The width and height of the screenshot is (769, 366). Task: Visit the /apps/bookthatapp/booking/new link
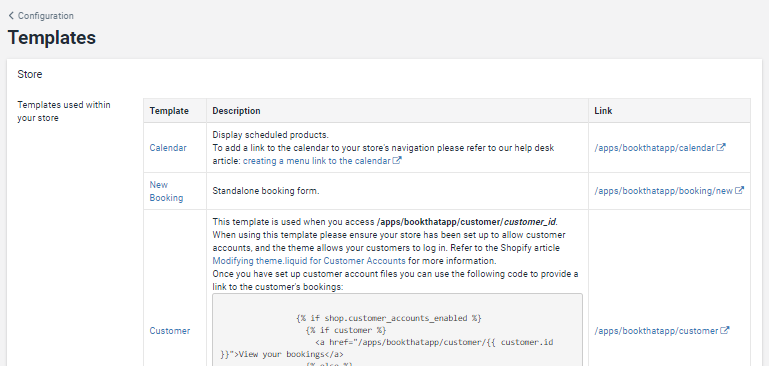pyautogui.click(x=664, y=191)
